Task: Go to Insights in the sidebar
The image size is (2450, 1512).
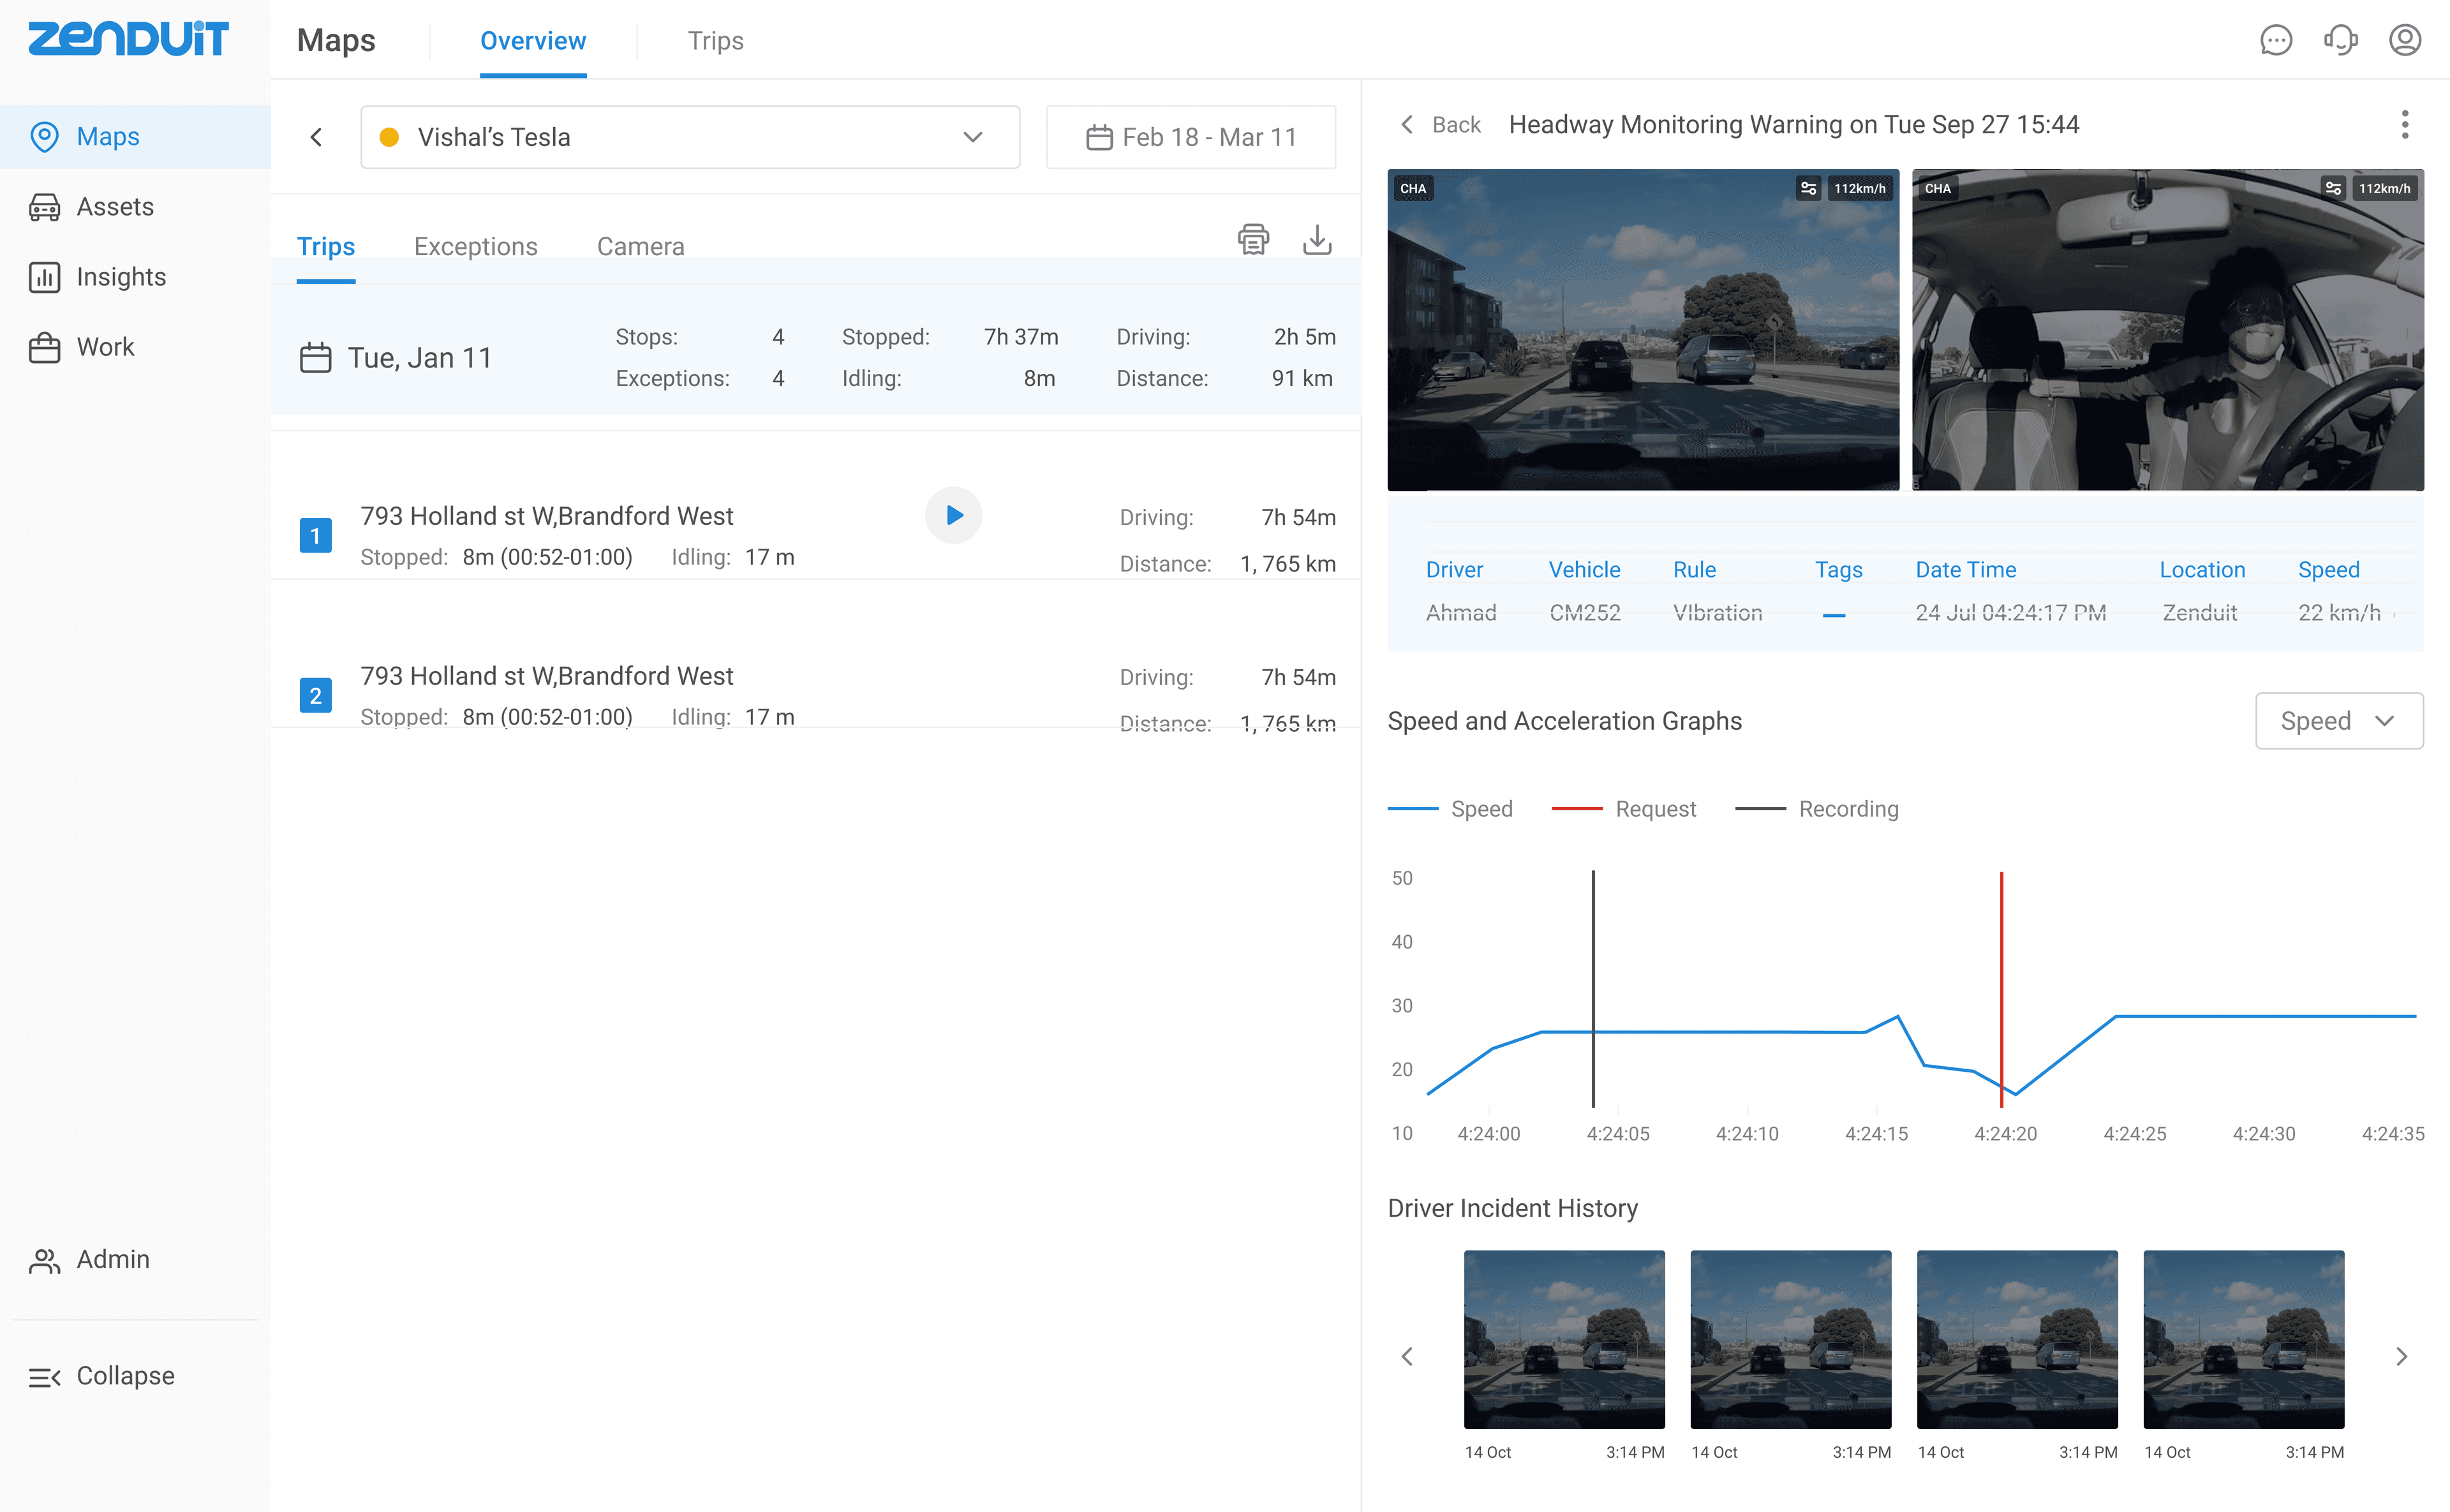Action: (121, 277)
